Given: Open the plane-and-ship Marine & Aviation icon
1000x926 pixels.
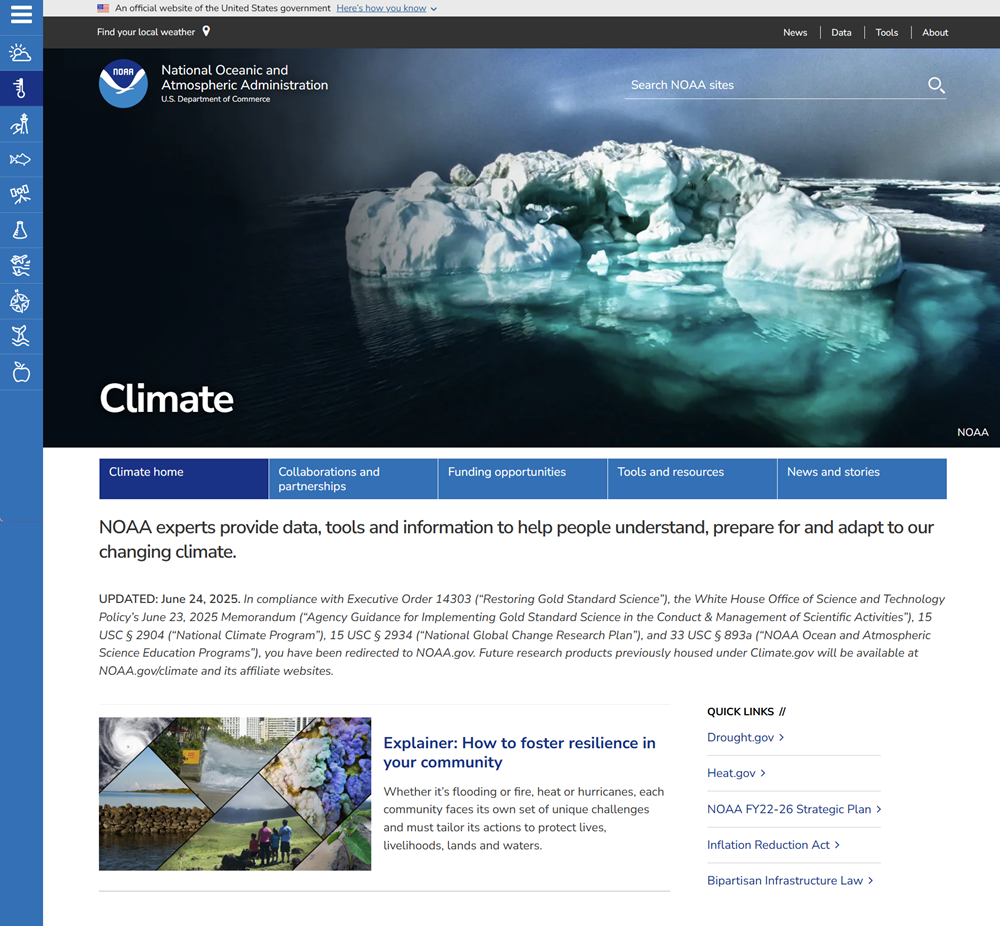Looking at the screenshot, I should point(21,266).
